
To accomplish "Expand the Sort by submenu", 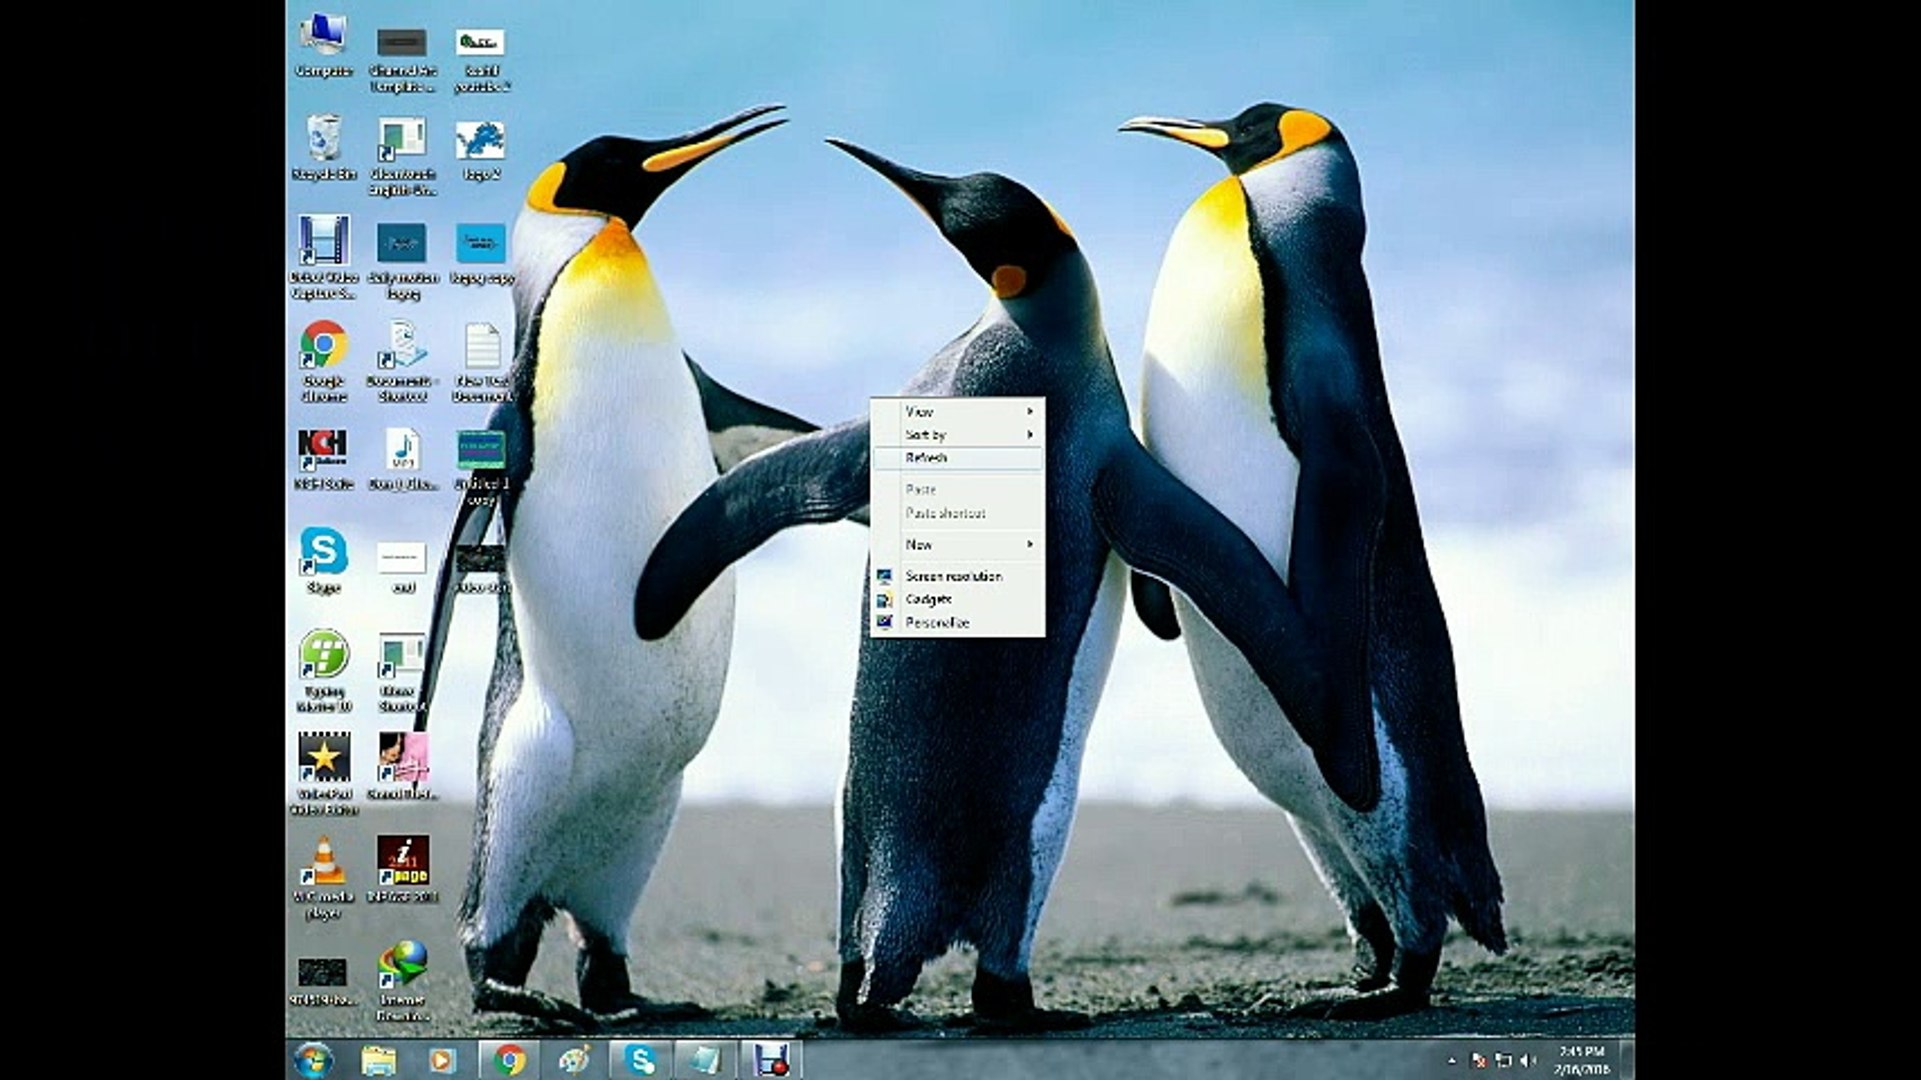I will point(957,435).
